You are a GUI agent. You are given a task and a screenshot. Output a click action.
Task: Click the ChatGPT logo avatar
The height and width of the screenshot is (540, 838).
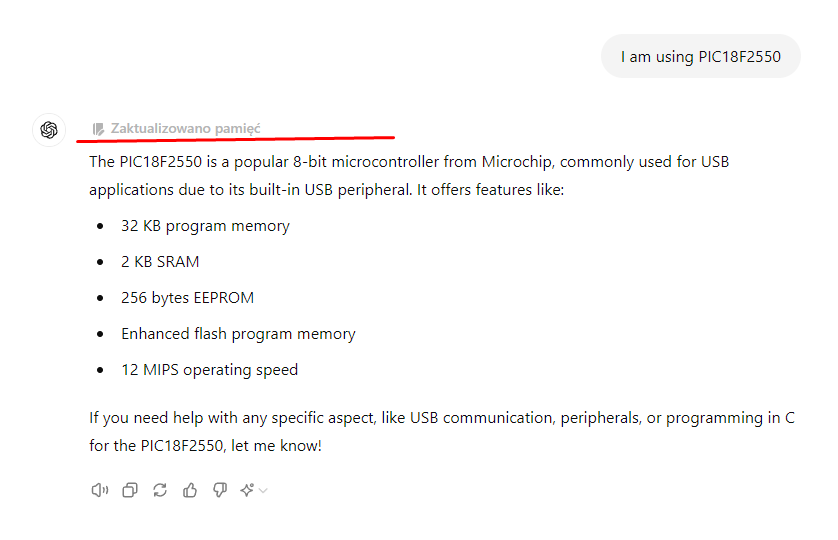click(x=49, y=130)
